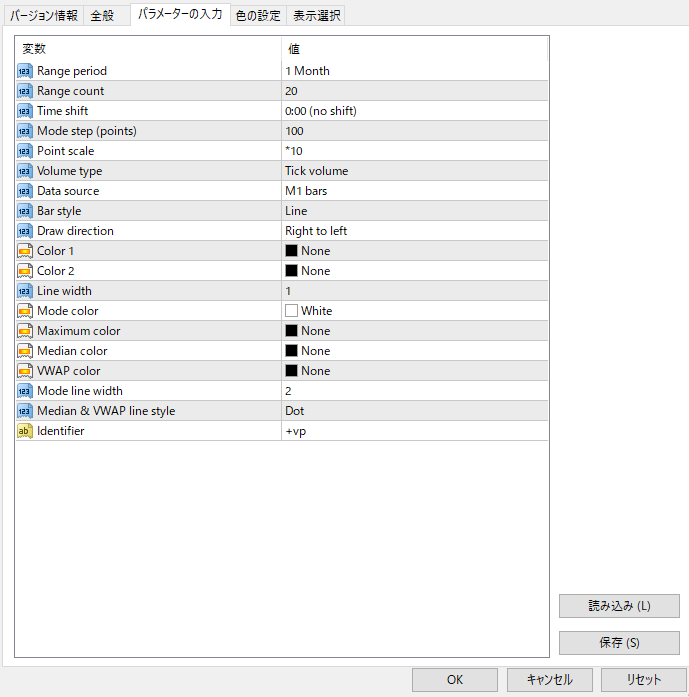The image size is (689, 697).
Task: Click the 読み込み (L) button
Action: pos(619,606)
